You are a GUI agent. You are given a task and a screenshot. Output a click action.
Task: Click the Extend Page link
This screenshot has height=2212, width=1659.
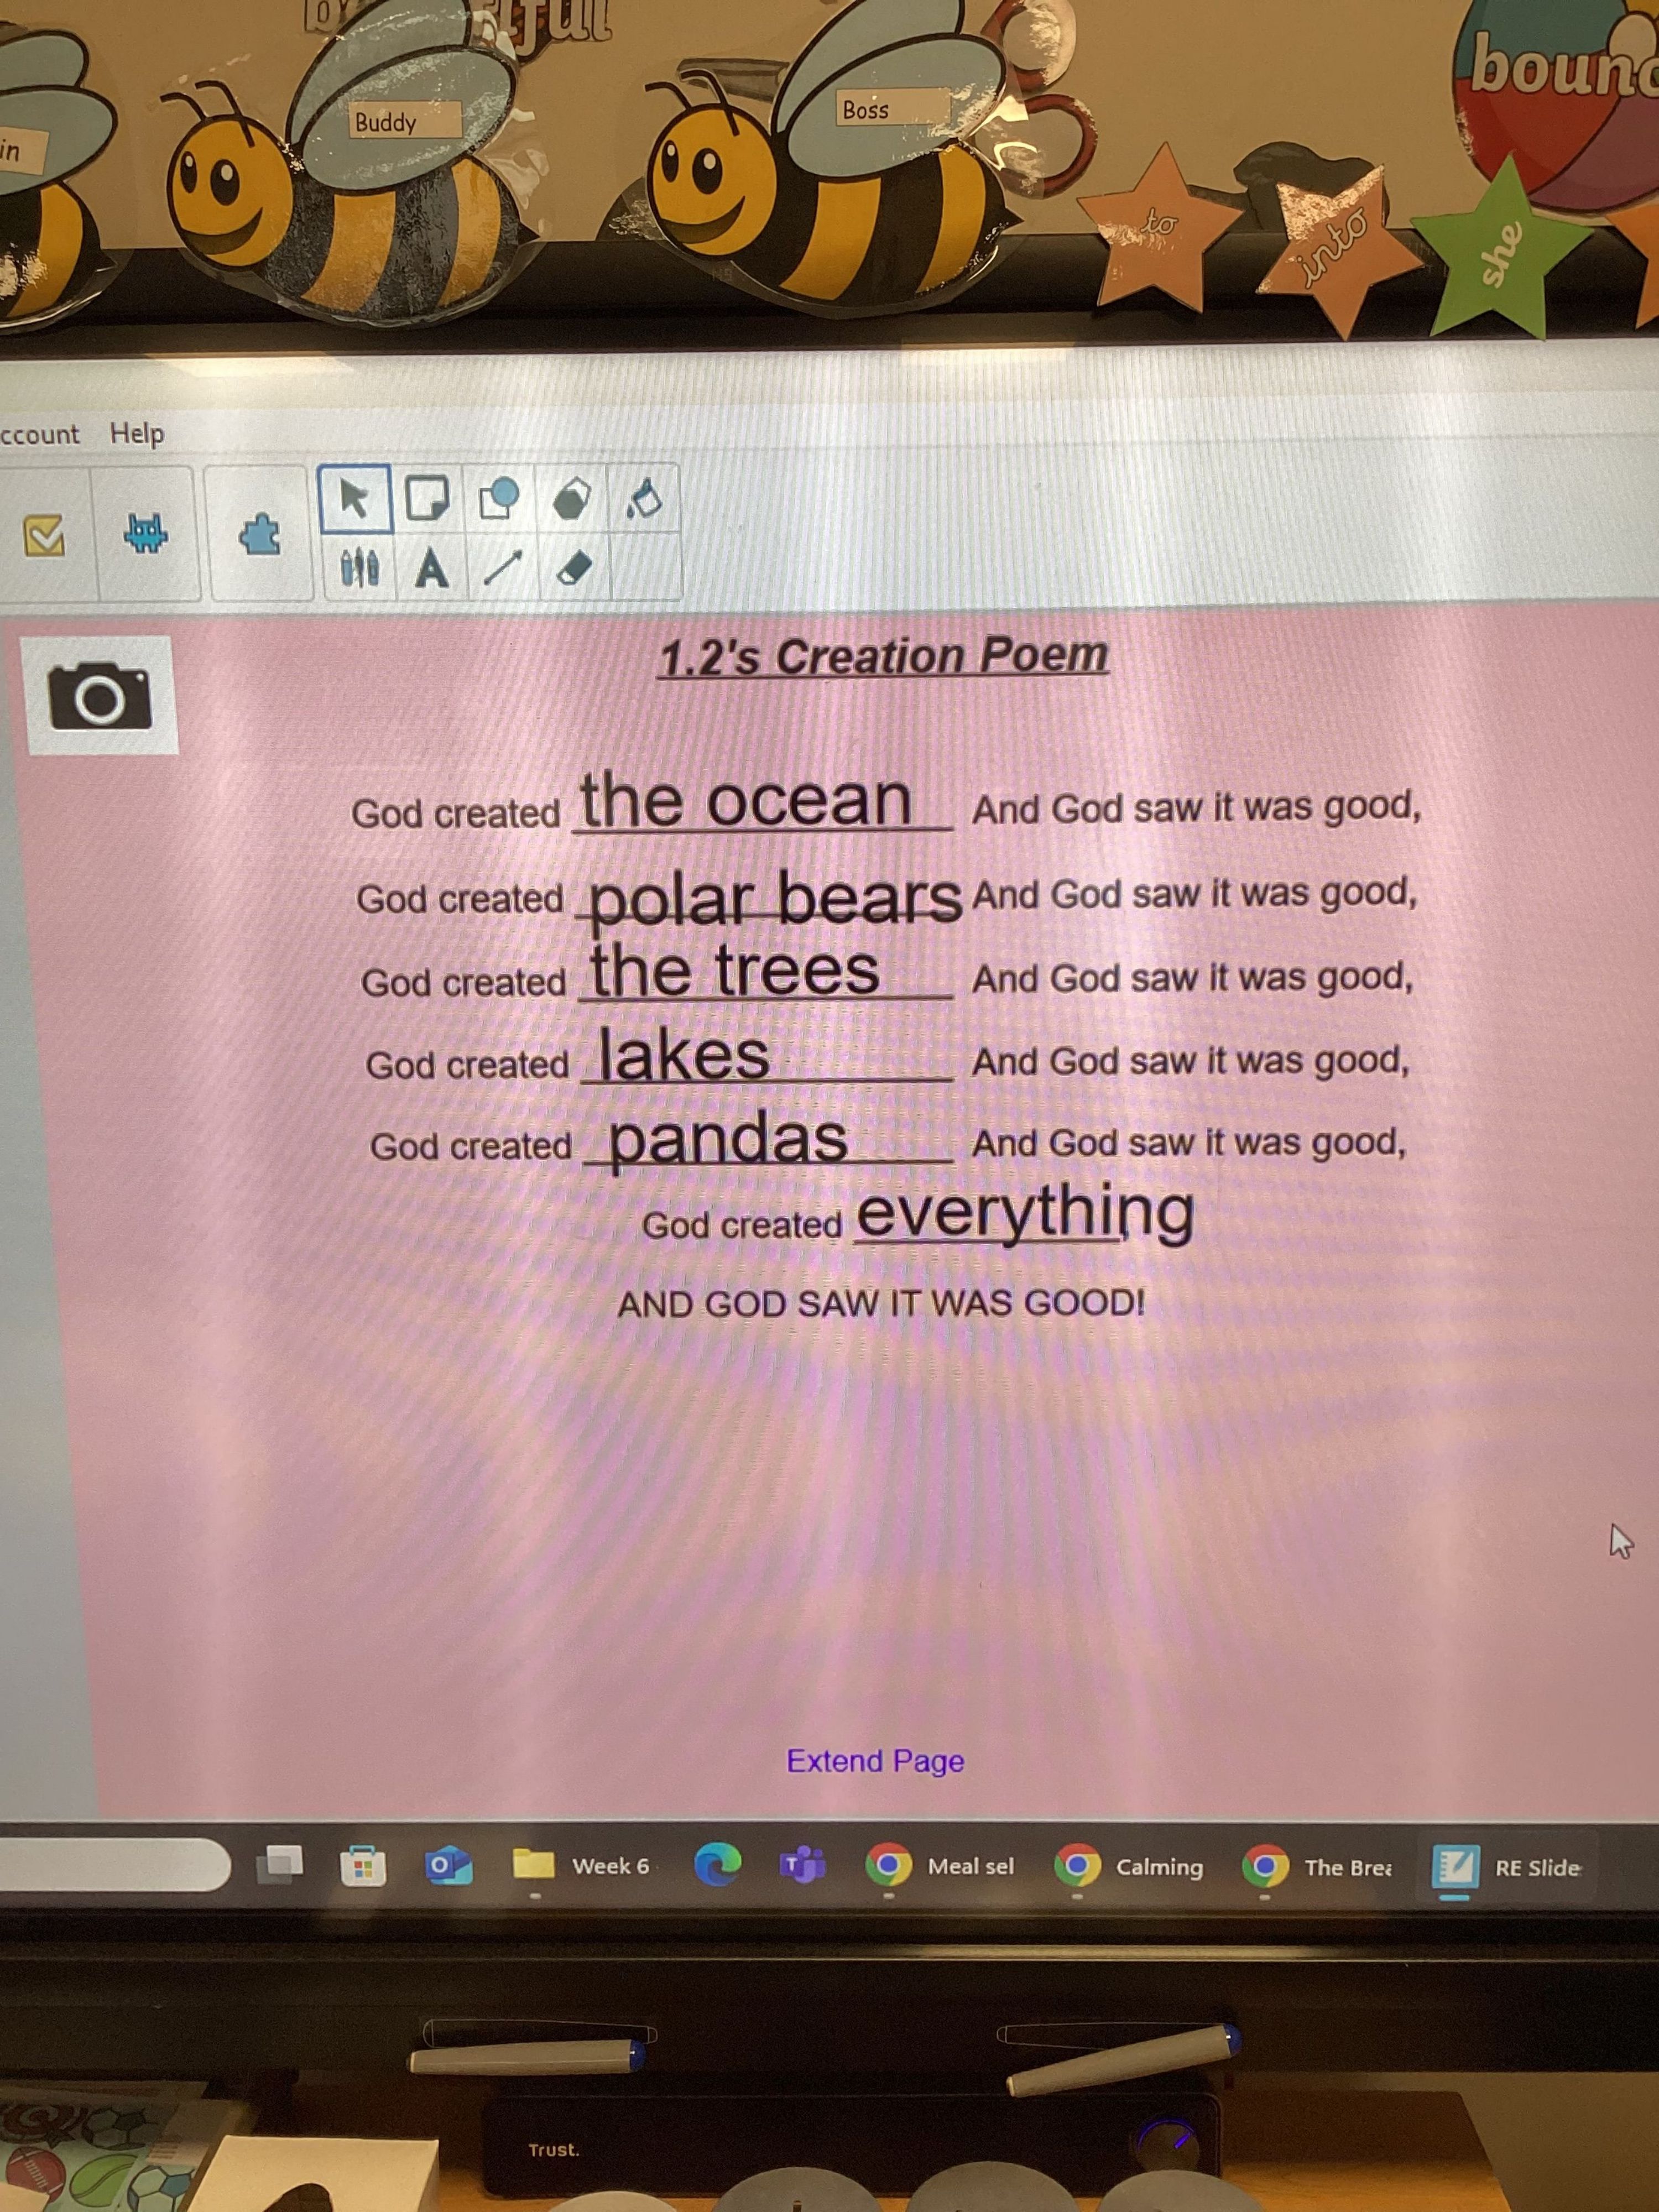coord(875,1760)
